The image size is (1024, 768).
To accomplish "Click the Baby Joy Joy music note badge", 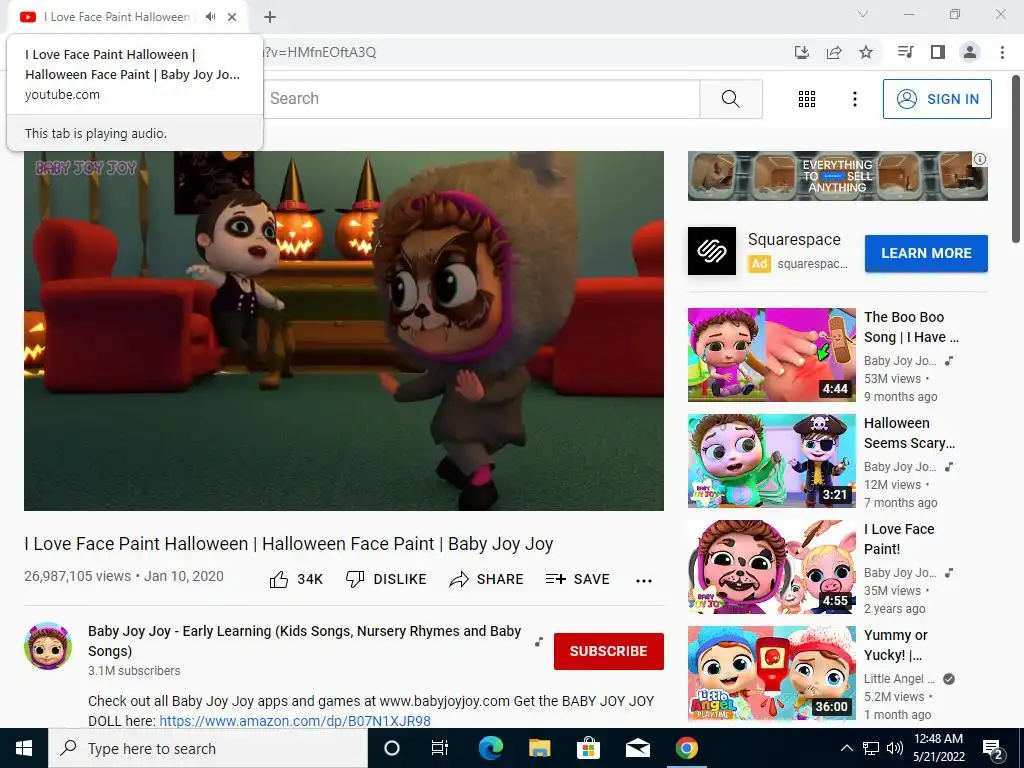I will tap(539, 642).
